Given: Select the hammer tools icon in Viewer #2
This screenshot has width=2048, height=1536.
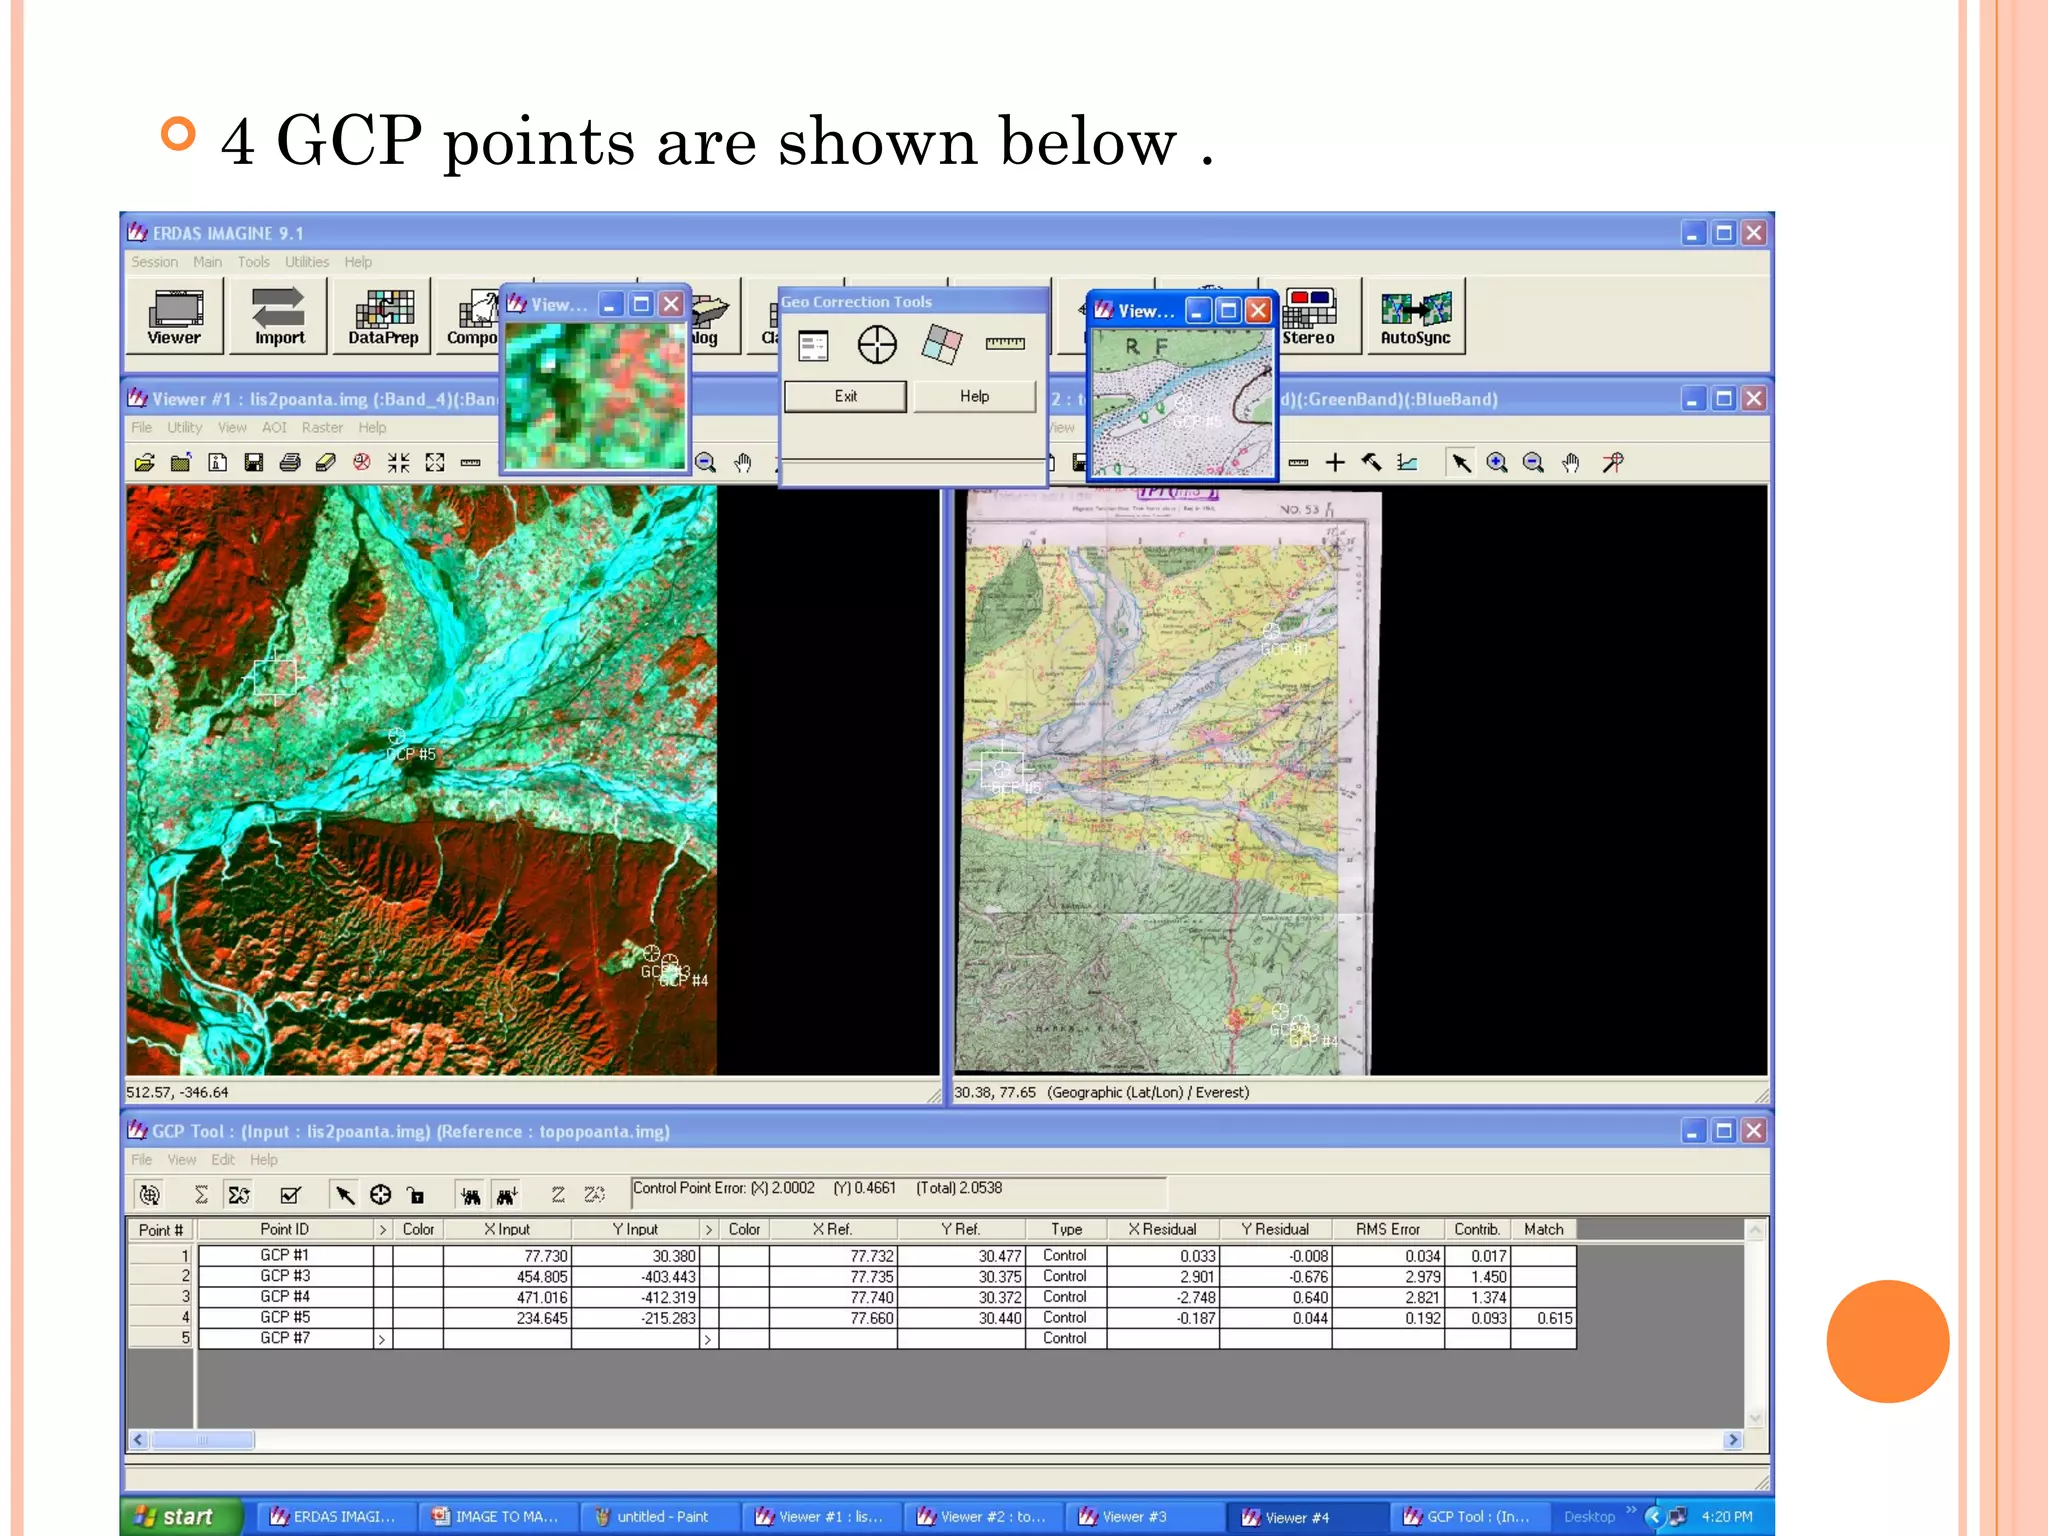Looking at the screenshot, I should coord(1371,462).
